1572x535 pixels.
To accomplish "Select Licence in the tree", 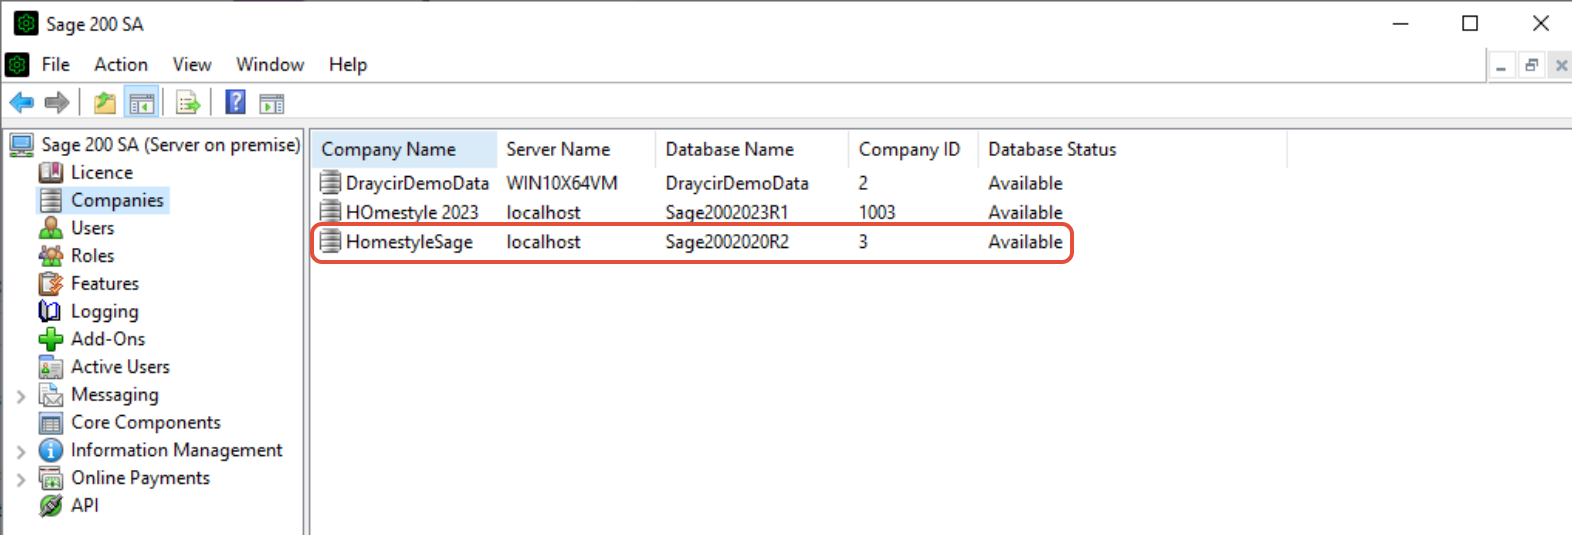I will (102, 172).
